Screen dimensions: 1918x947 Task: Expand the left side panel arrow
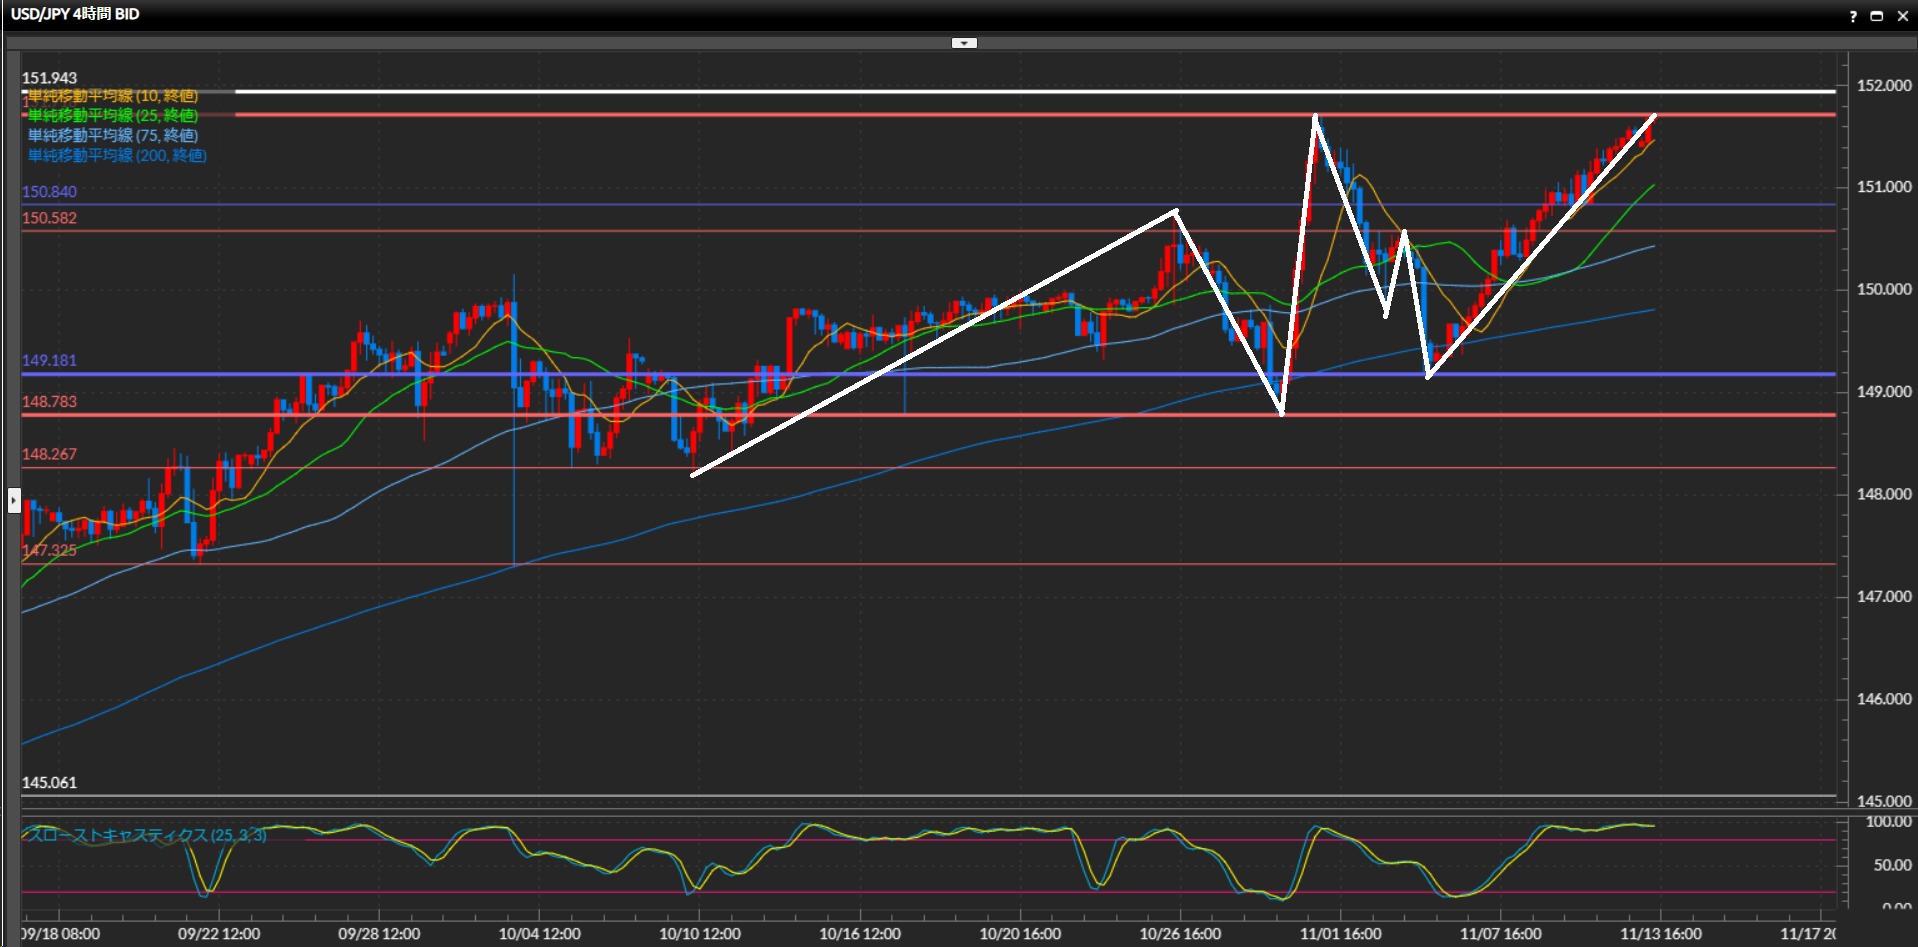[14, 499]
